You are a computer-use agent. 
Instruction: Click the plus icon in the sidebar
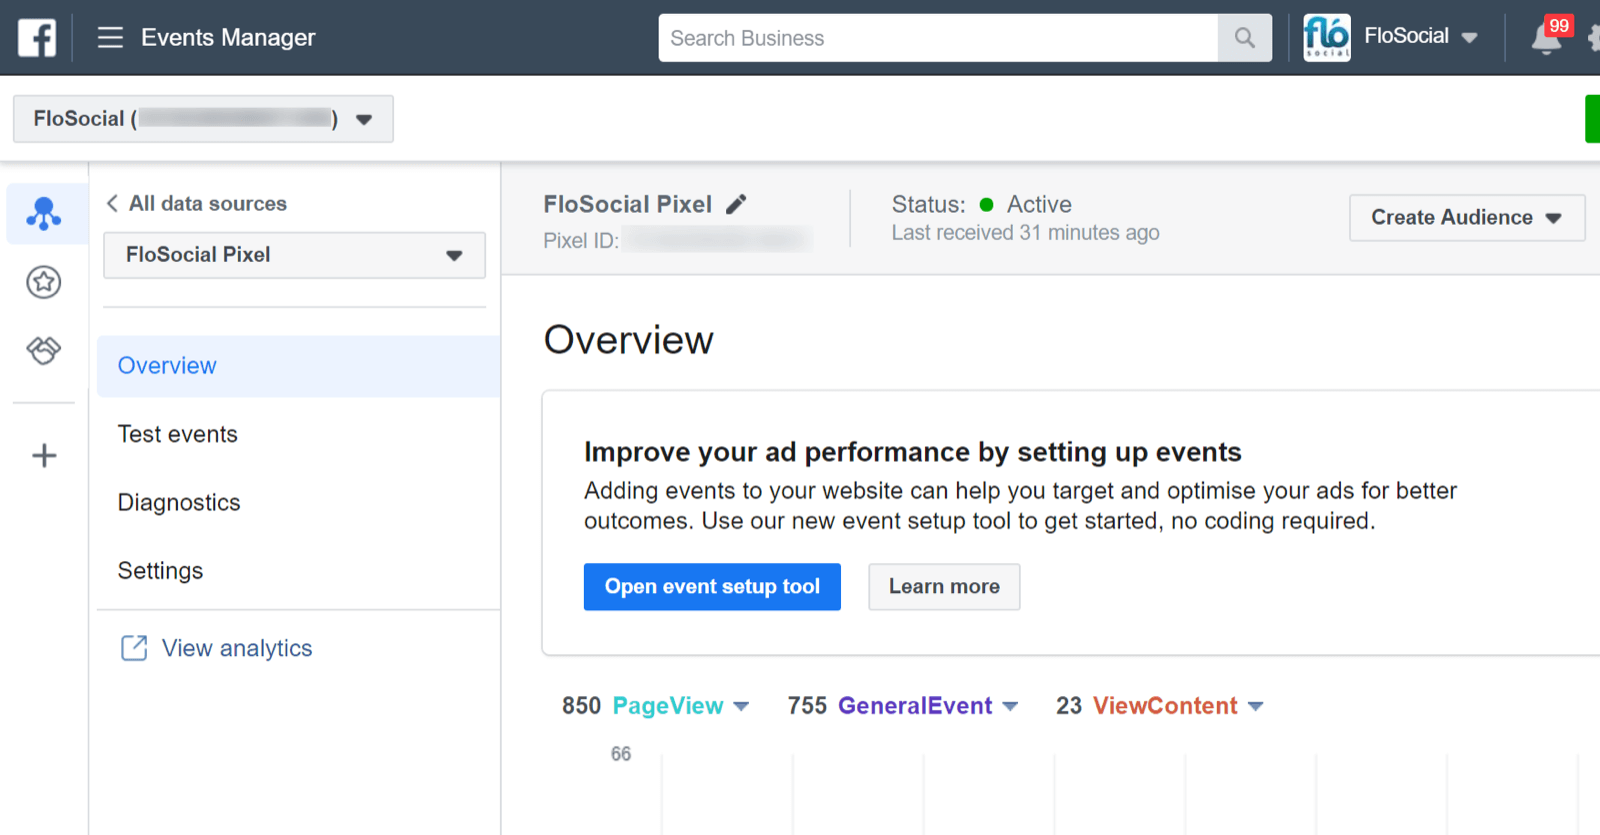(44, 456)
